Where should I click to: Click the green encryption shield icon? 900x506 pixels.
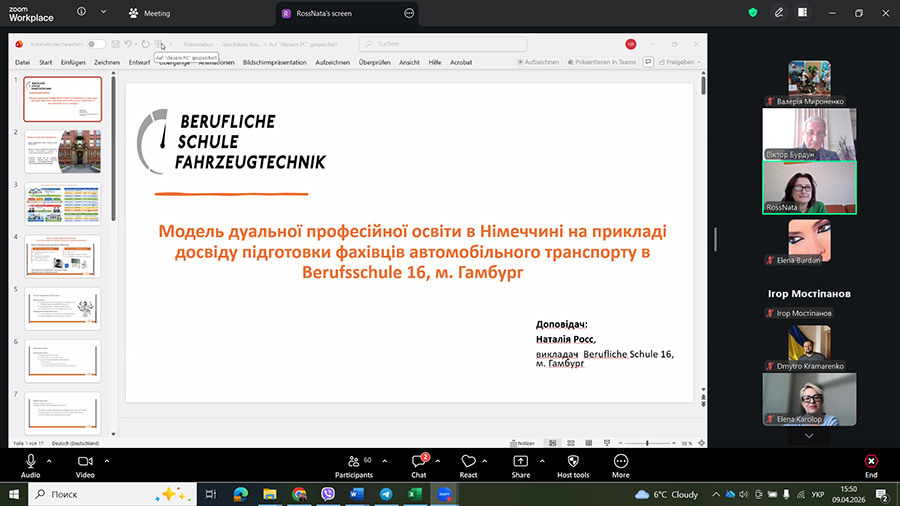pos(752,13)
